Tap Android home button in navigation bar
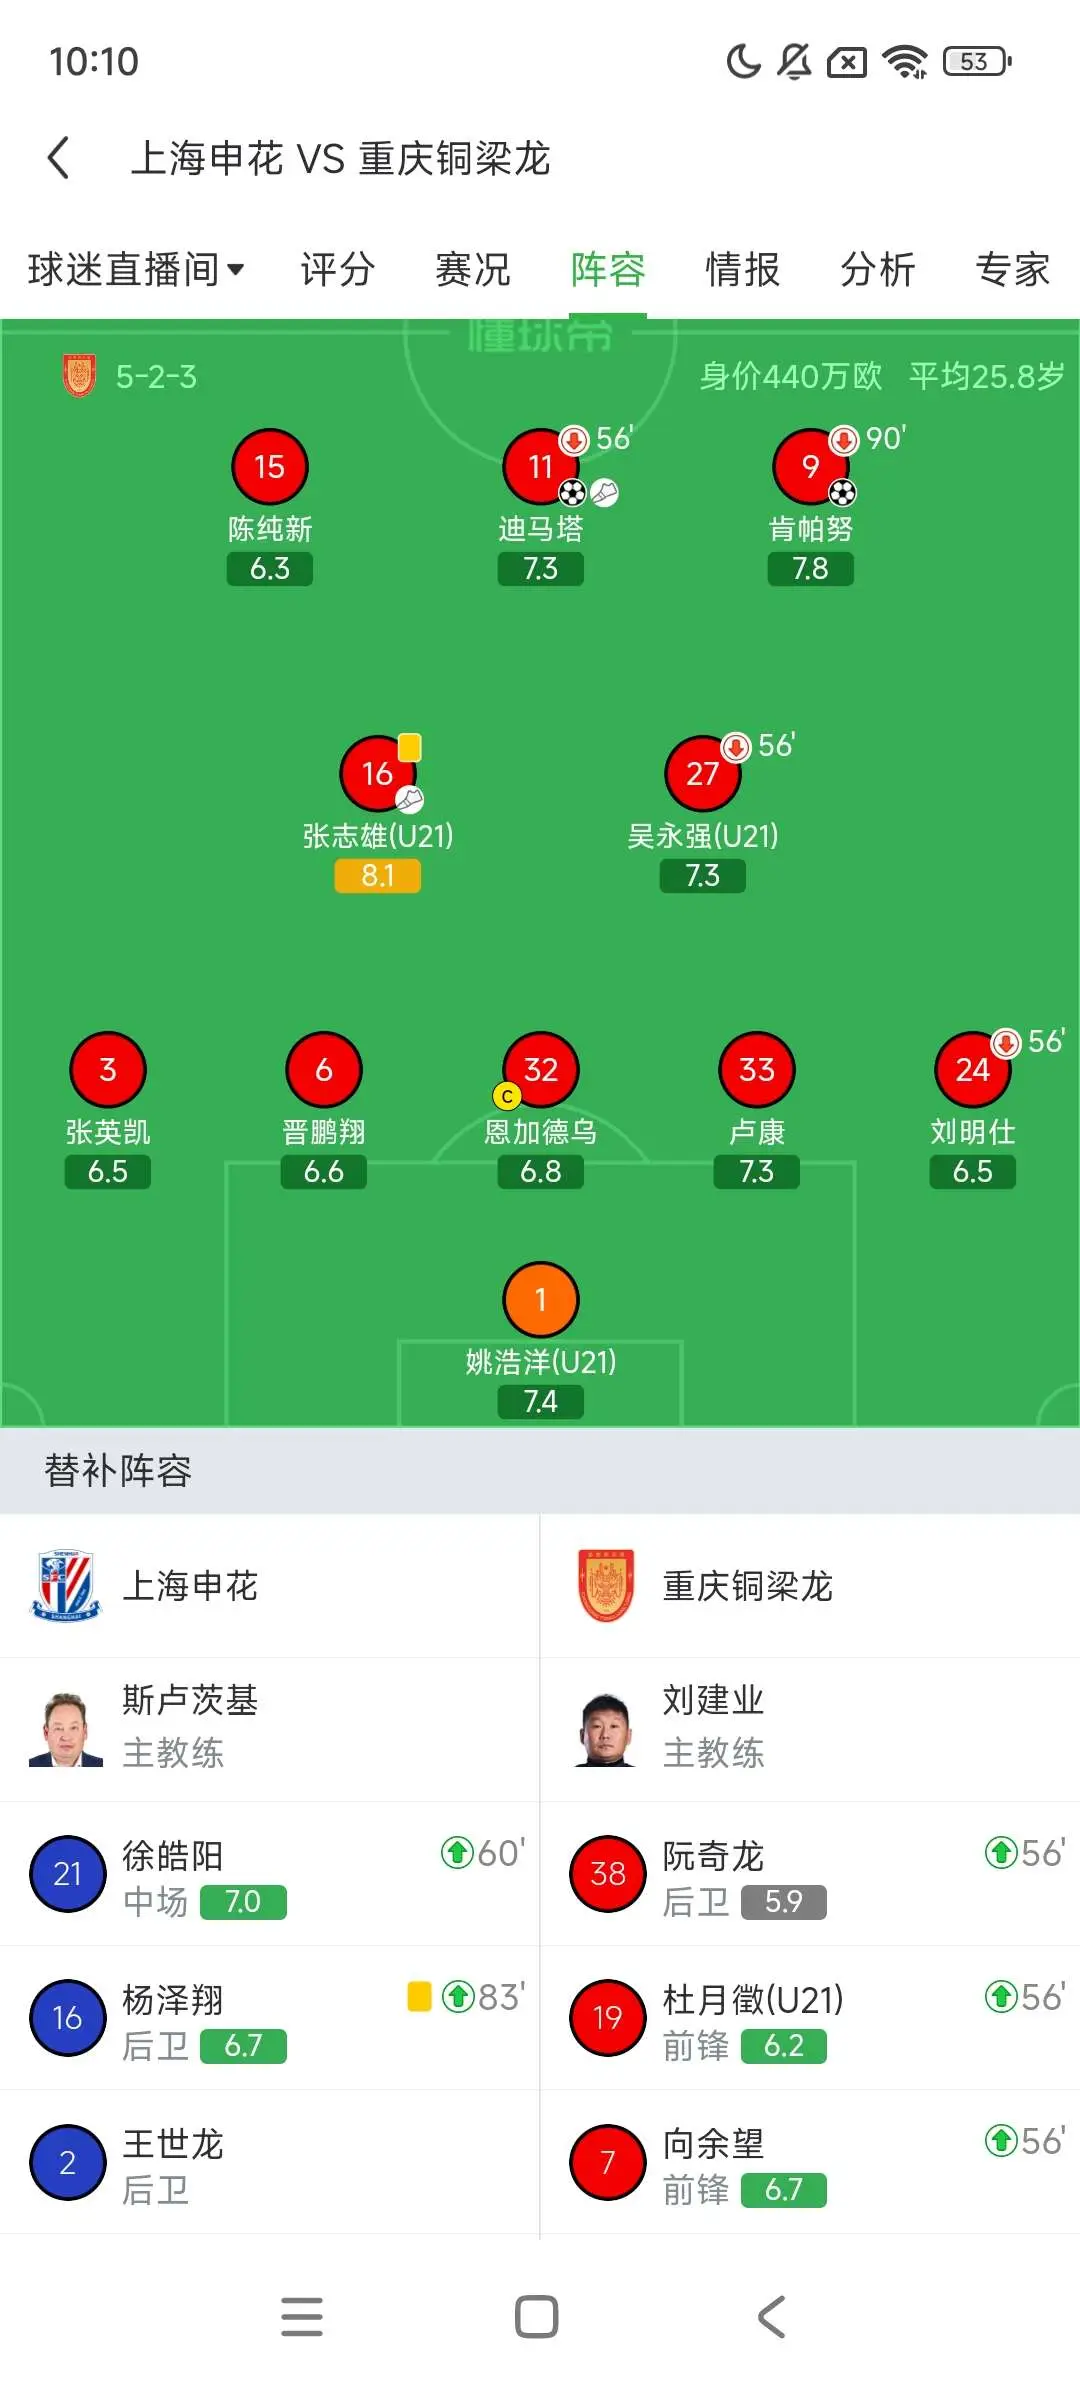Image resolution: width=1080 pixels, height=2400 pixels. tap(537, 2317)
